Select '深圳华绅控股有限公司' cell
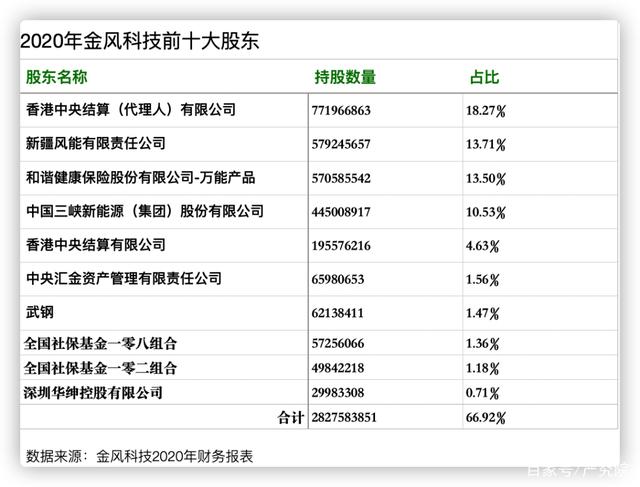The width and height of the screenshot is (640, 487). [93, 393]
